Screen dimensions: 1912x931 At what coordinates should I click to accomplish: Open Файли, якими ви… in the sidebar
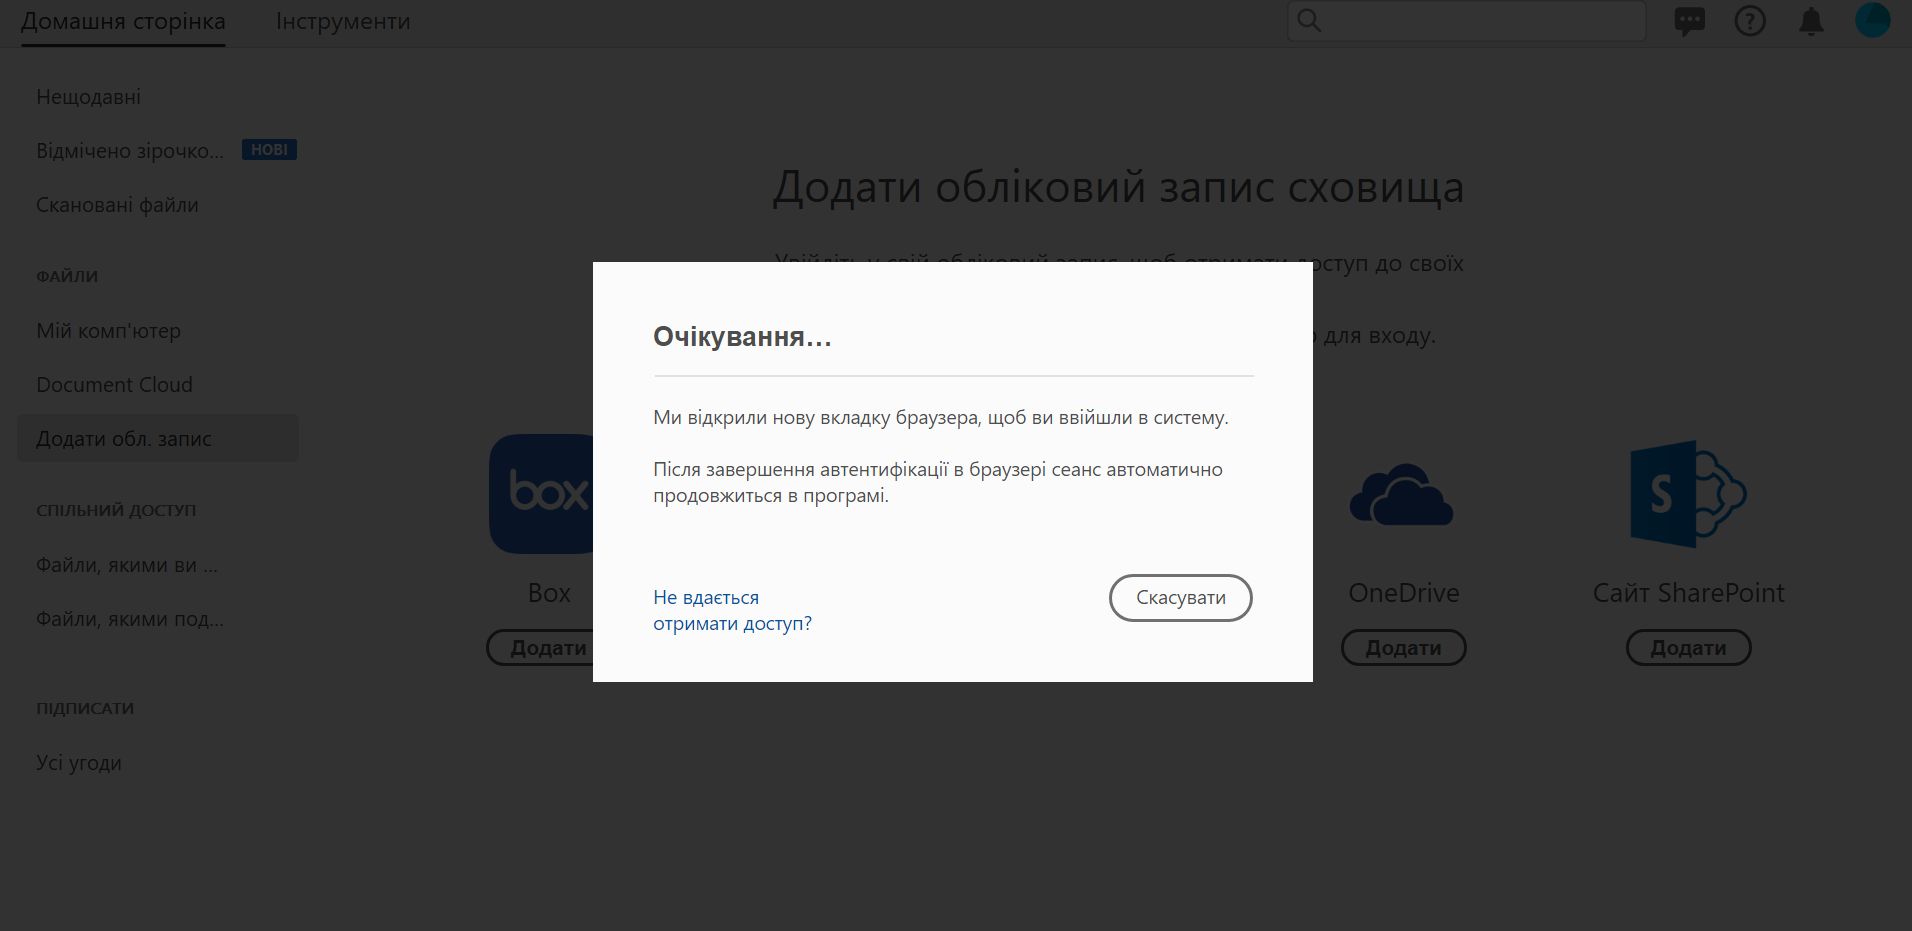pos(127,565)
